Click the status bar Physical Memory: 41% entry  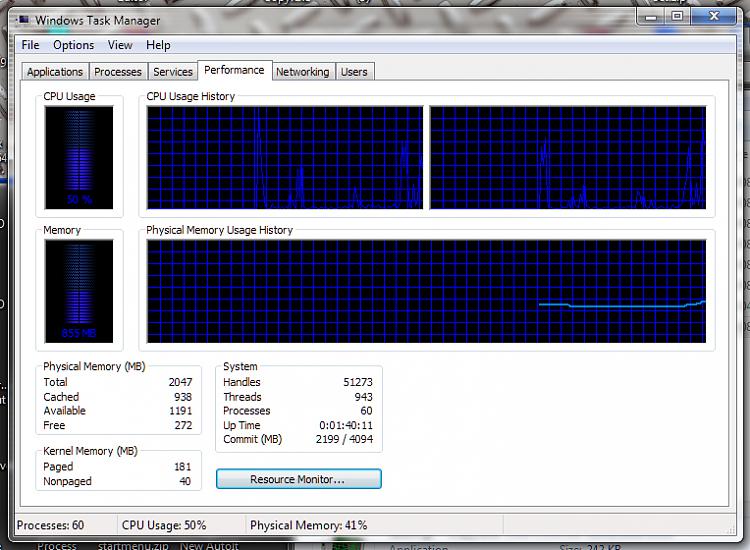click(x=309, y=525)
